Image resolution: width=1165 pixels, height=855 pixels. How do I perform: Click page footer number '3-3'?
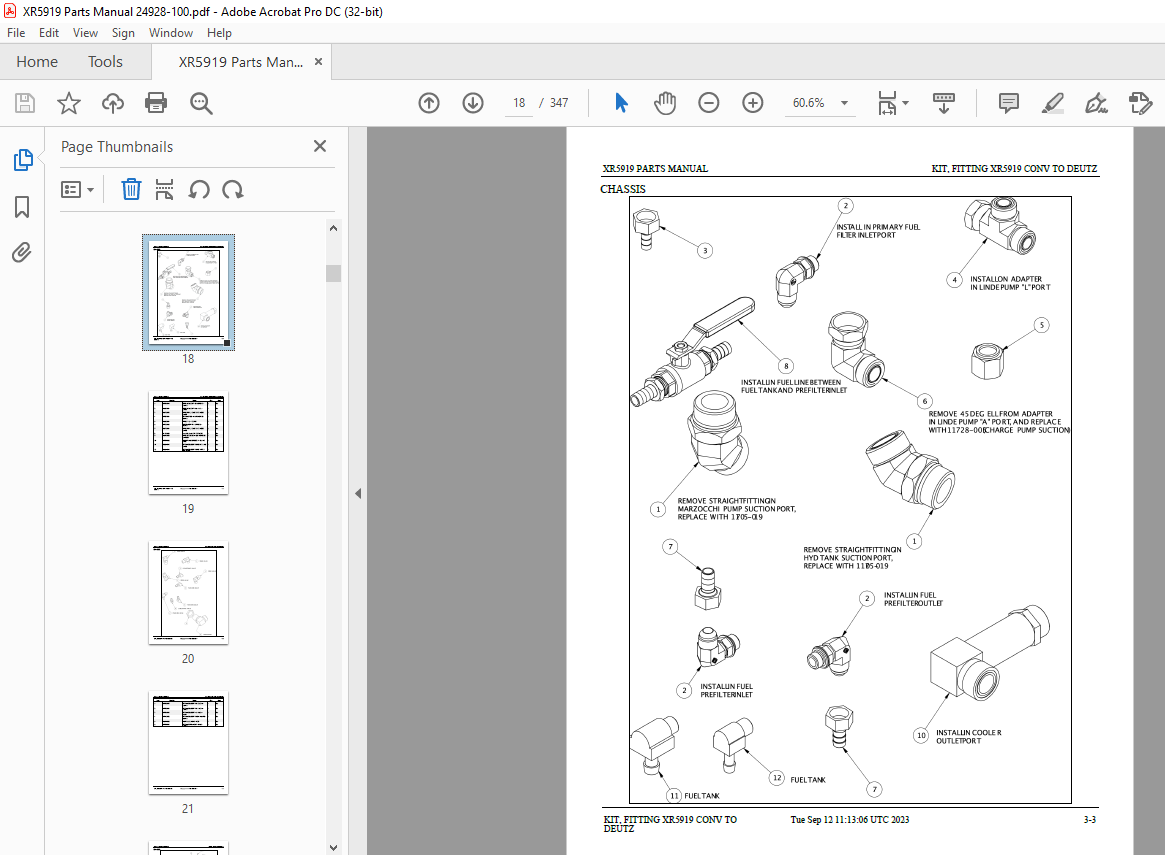pos(1089,819)
